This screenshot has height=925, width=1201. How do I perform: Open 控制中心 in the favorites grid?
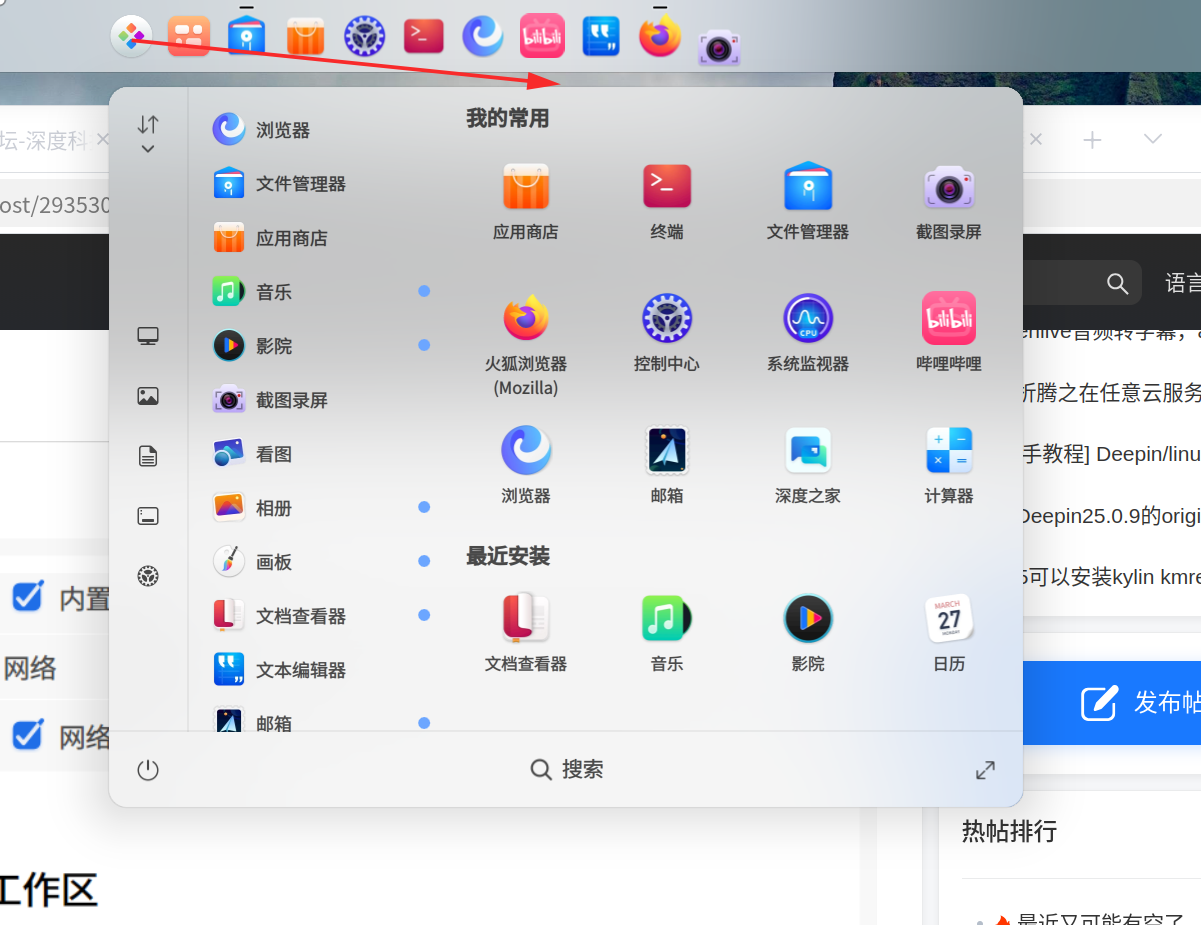point(667,334)
